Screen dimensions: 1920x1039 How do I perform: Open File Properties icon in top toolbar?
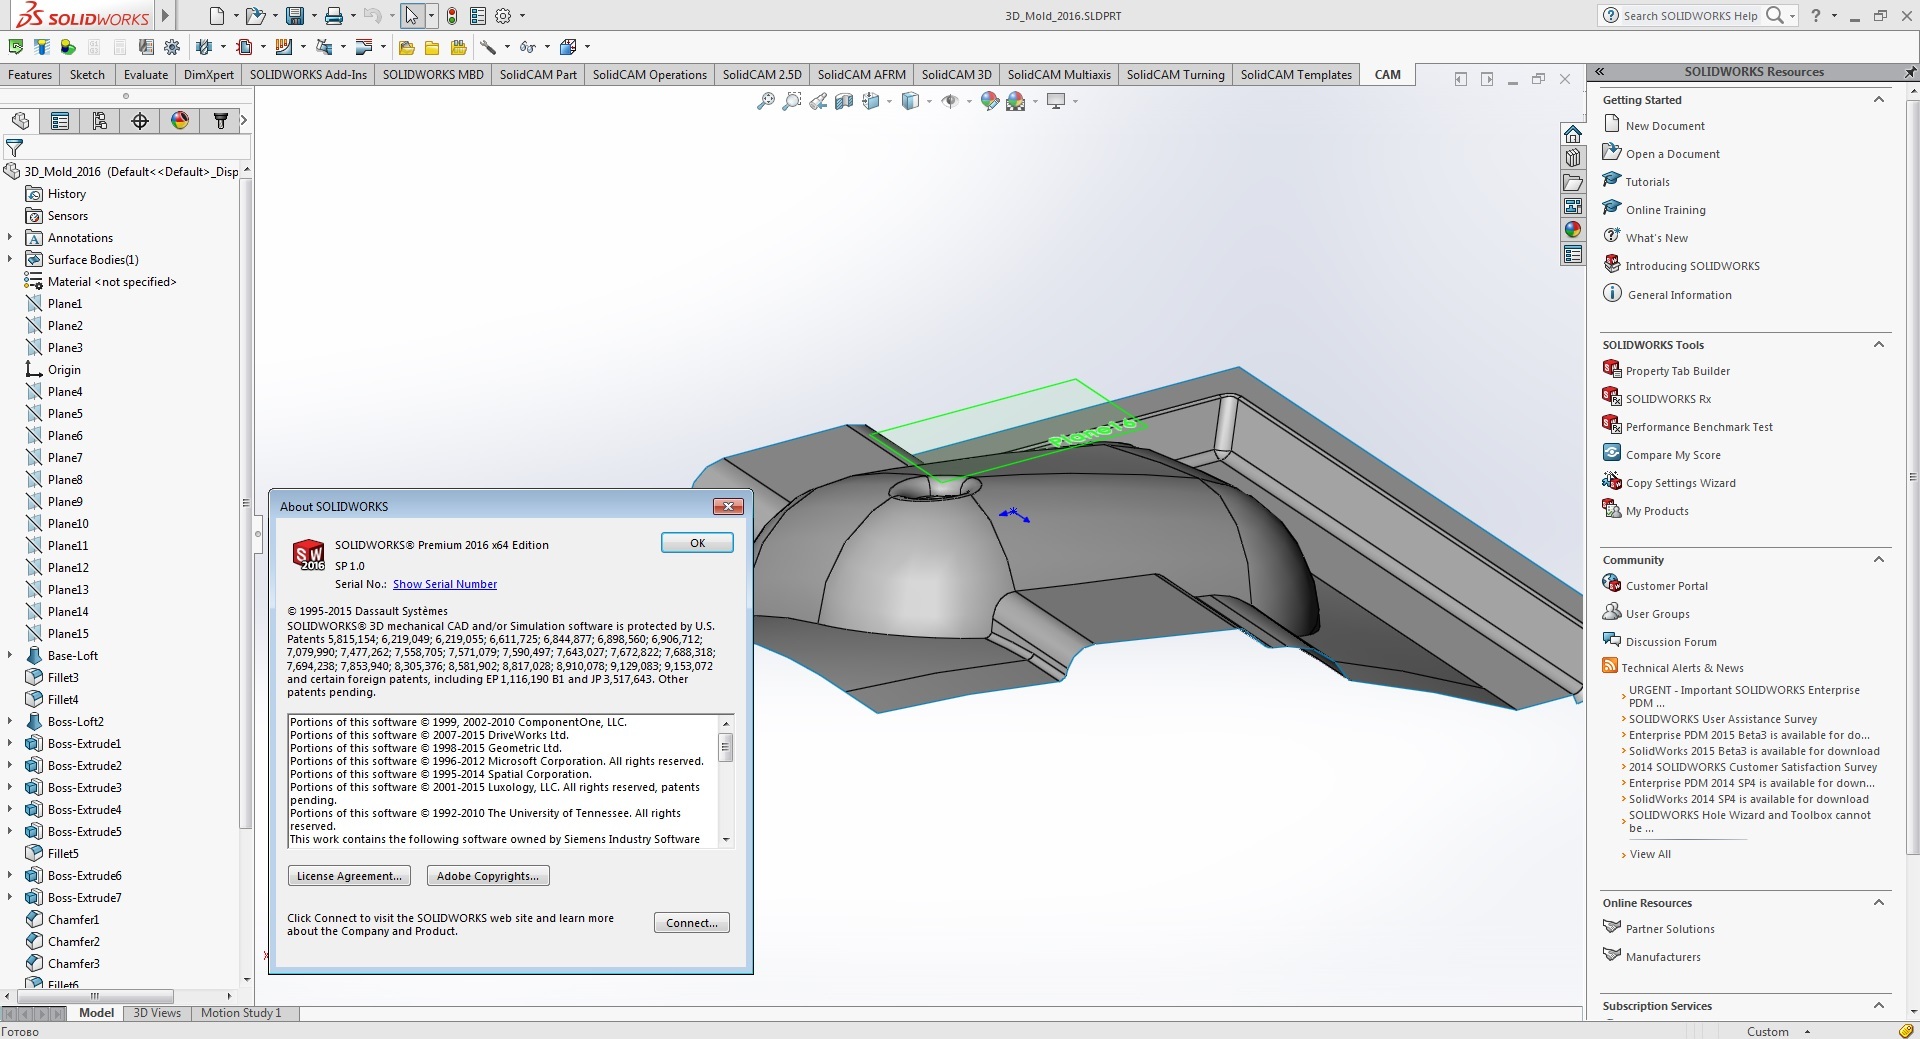click(x=478, y=16)
